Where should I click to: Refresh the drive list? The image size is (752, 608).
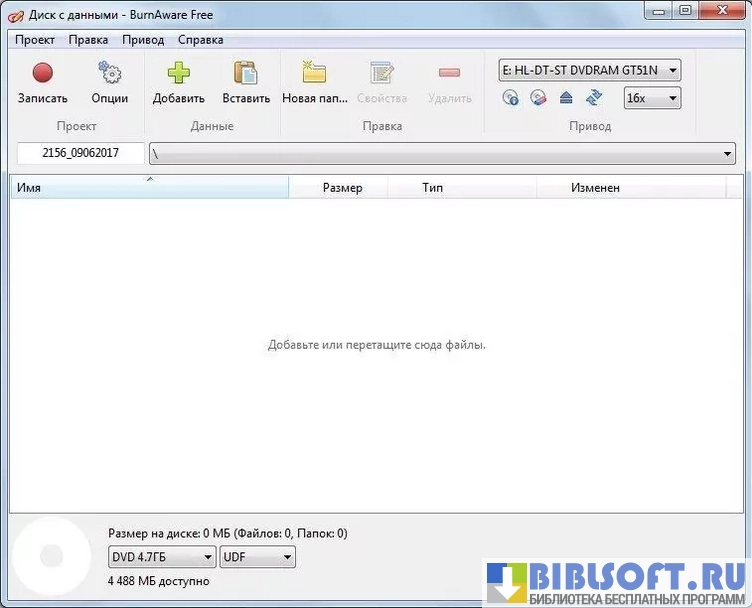594,98
